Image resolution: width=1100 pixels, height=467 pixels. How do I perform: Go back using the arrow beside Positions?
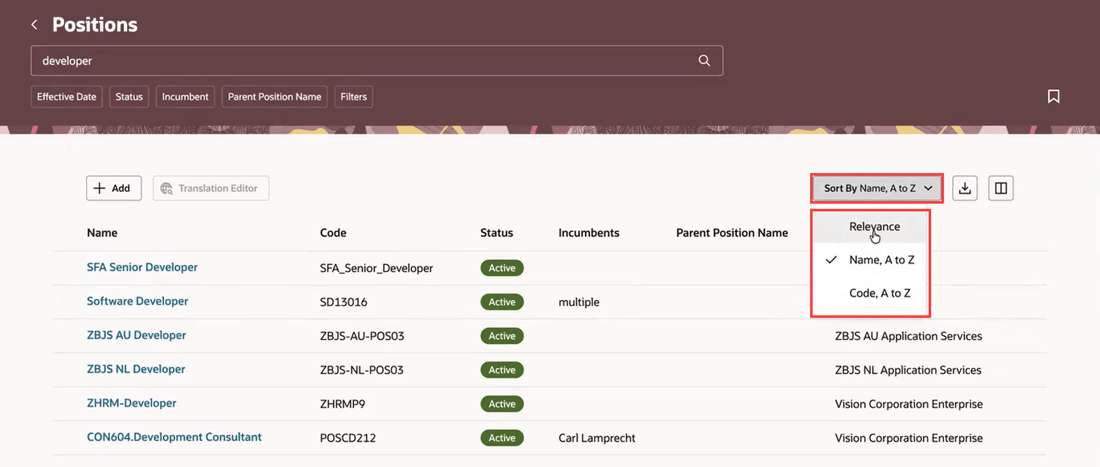click(34, 25)
